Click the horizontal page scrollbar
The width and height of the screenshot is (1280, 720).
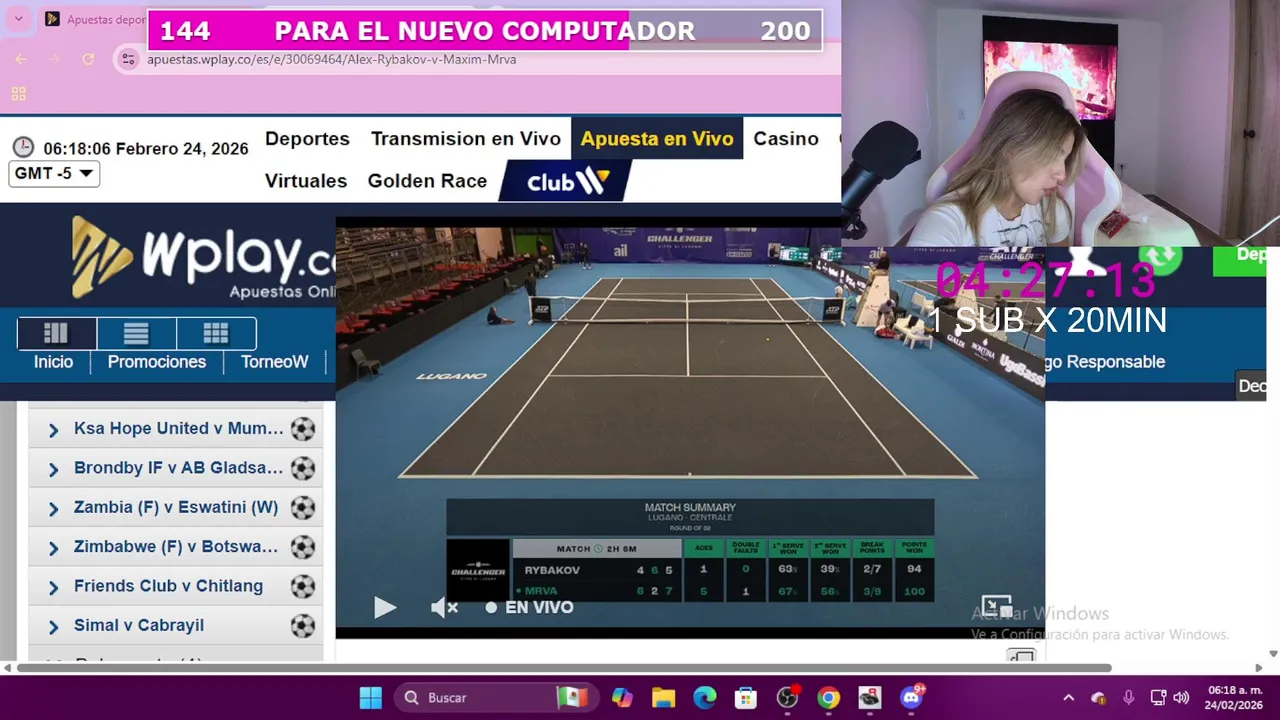click(564, 668)
